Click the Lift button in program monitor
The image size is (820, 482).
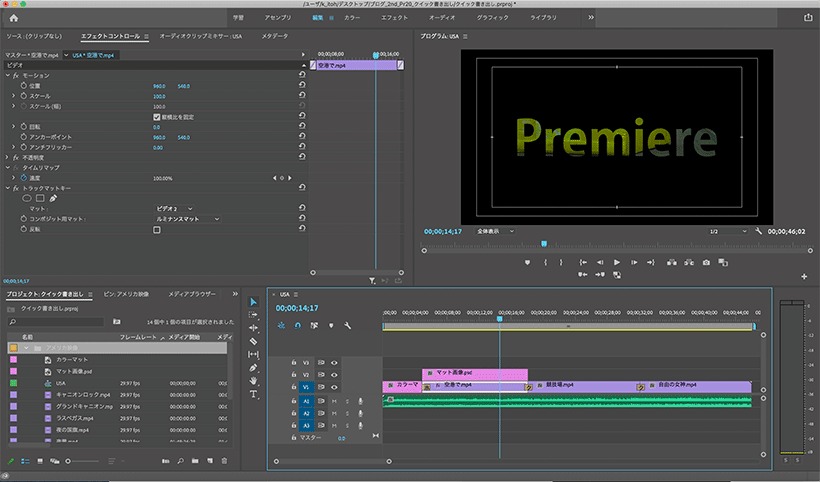point(671,262)
